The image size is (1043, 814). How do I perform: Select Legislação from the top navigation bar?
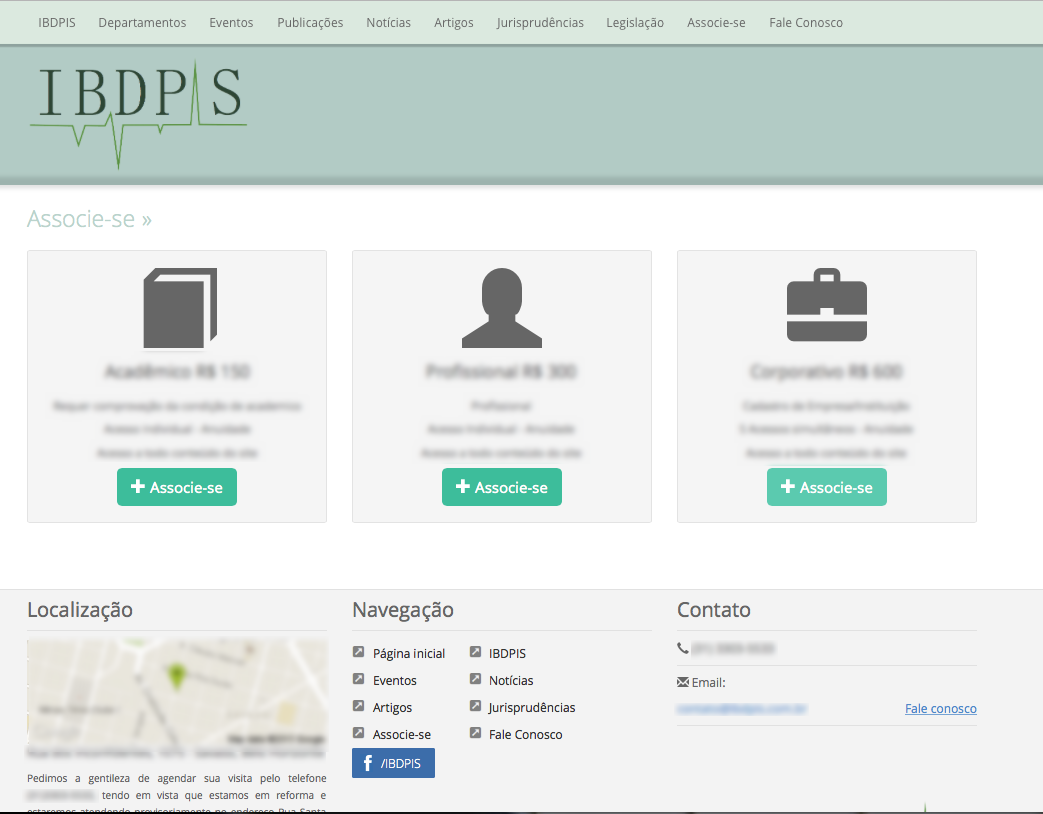click(x=635, y=22)
